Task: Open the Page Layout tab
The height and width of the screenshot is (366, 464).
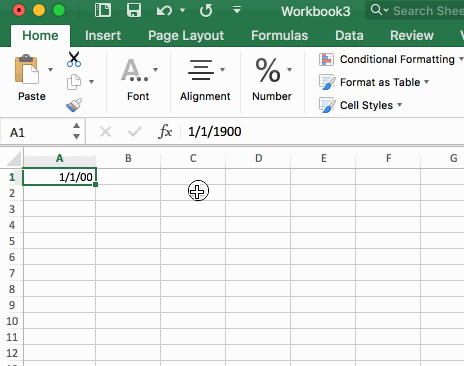Action: (x=186, y=36)
